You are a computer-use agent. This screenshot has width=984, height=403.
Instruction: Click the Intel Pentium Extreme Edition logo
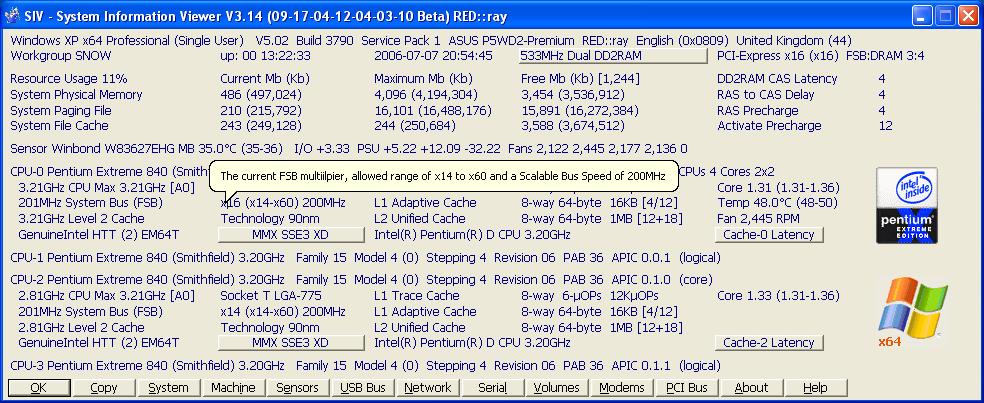907,205
